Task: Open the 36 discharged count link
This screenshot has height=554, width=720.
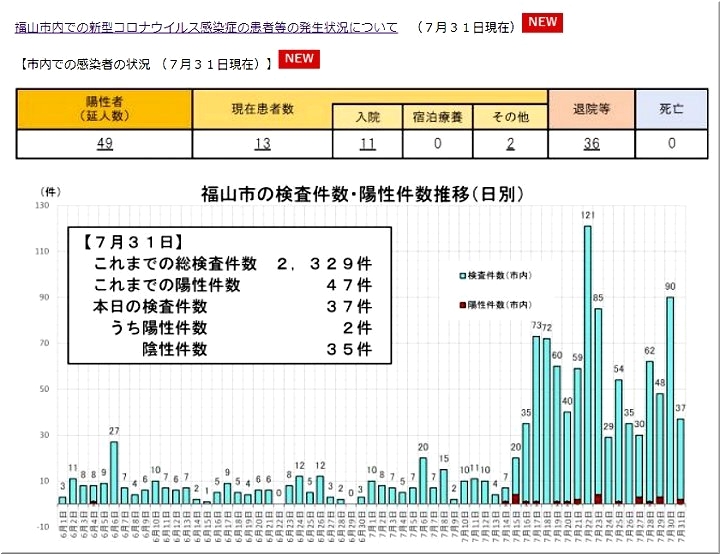Action: pos(591,144)
